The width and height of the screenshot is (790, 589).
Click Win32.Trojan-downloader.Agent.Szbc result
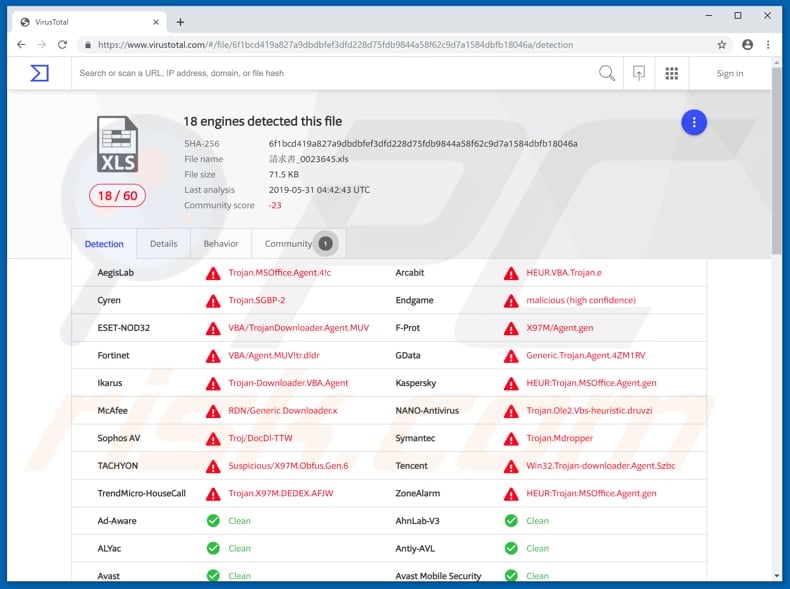[601, 466]
